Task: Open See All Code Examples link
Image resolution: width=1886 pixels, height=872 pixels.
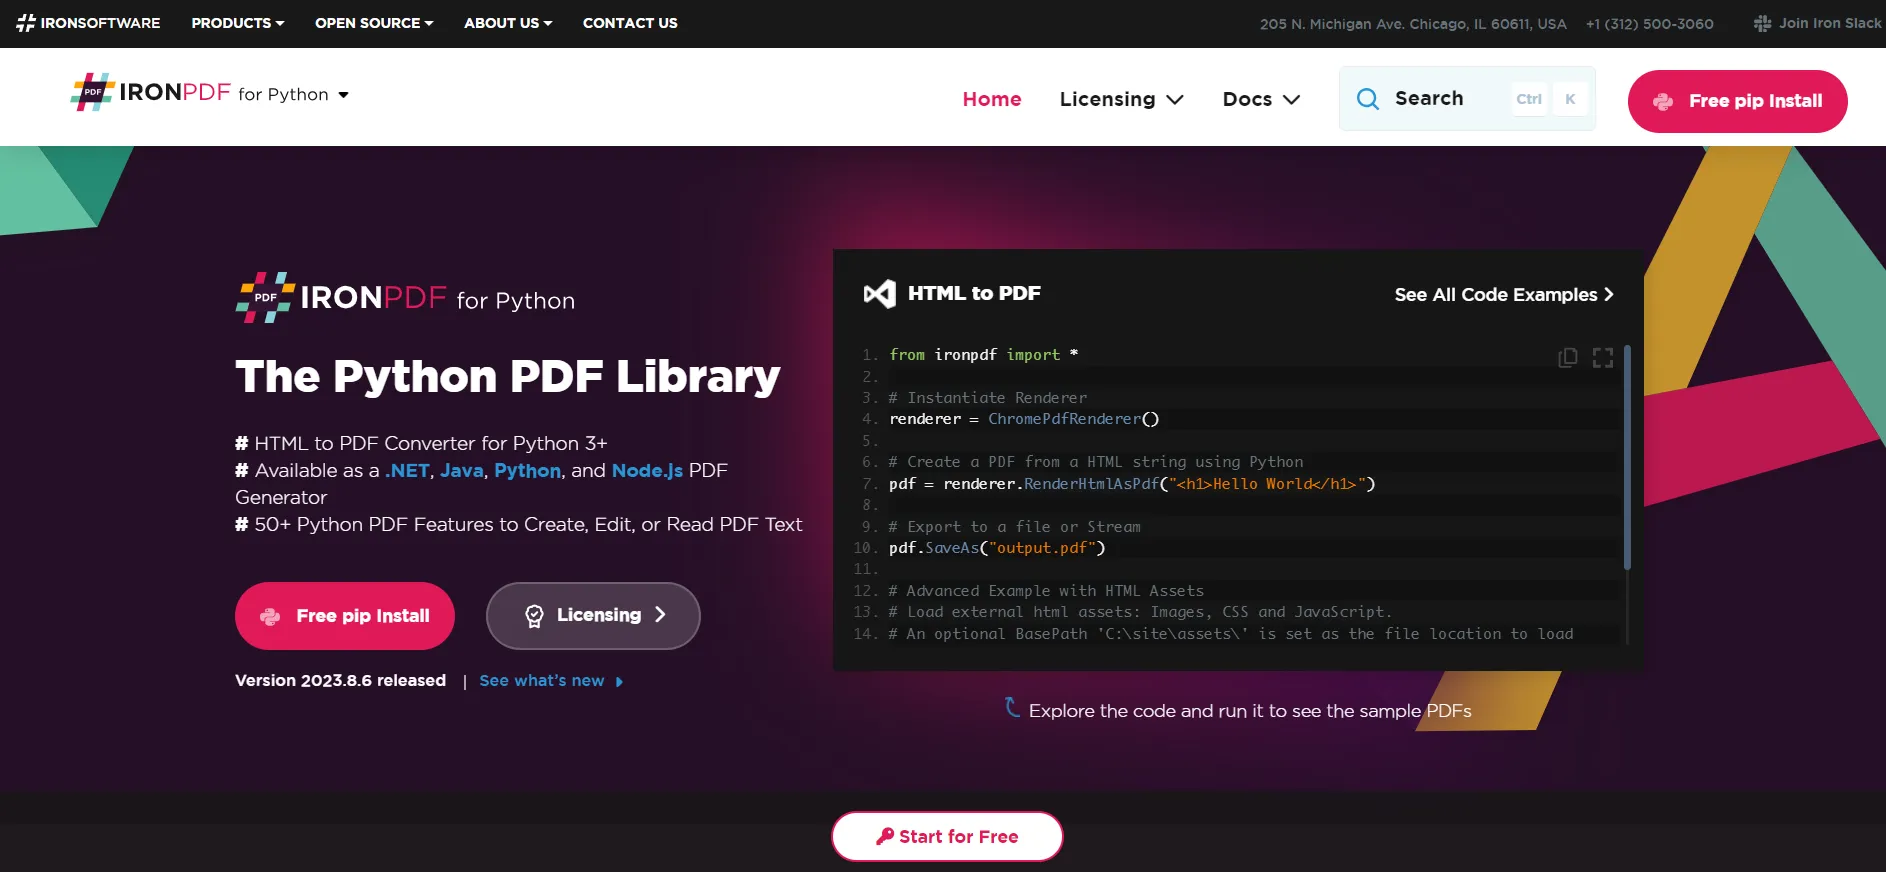Action: (x=1504, y=295)
